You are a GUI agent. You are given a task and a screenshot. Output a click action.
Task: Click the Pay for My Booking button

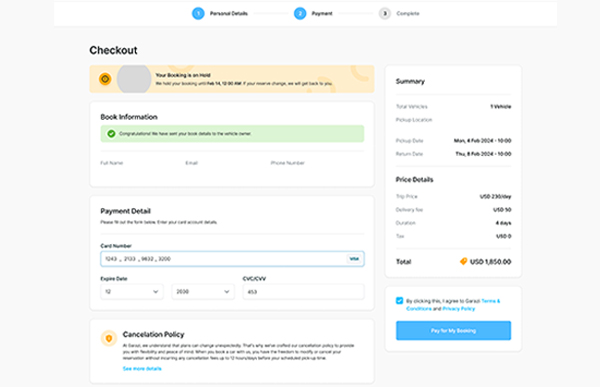pyautogui.click(x=453, y=330)
